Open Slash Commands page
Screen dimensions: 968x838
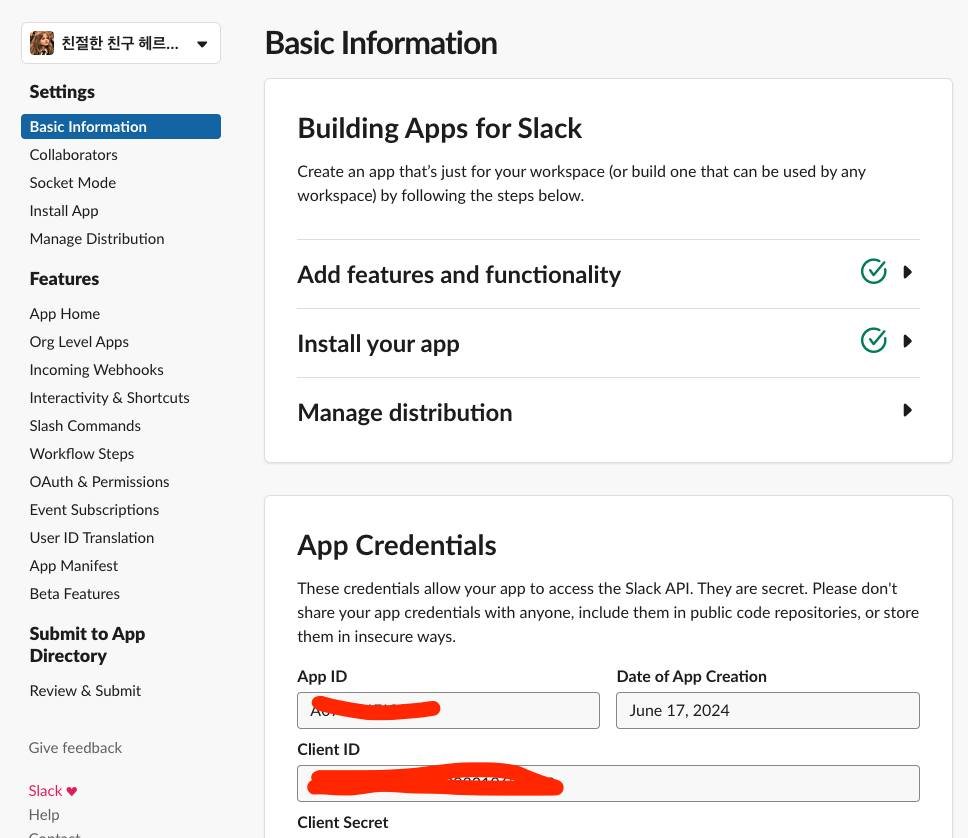tap(85, 425)
